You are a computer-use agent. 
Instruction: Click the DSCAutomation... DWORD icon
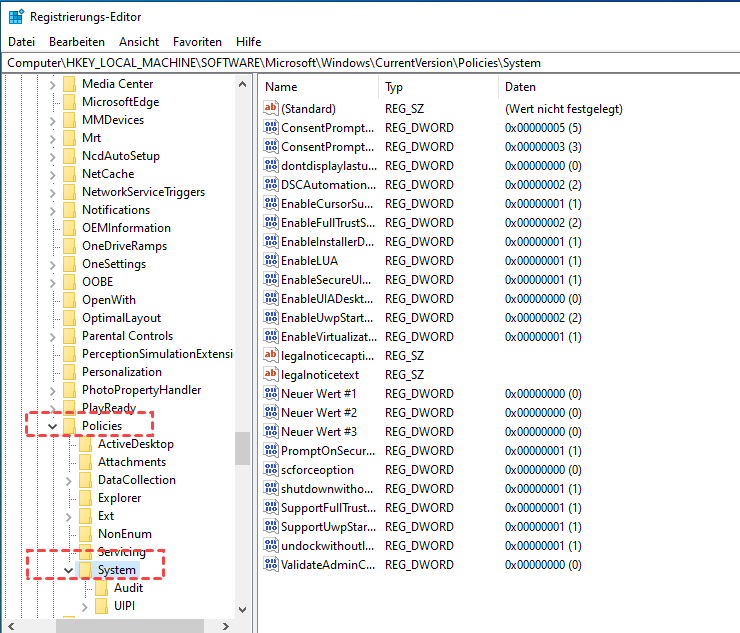271,184
